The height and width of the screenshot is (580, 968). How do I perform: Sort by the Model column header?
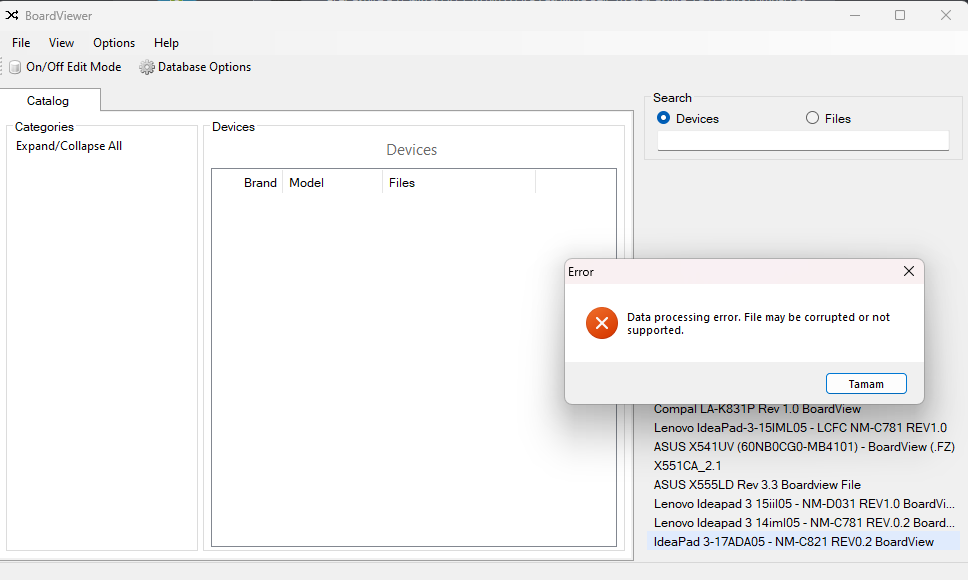[x=332, y=183]
